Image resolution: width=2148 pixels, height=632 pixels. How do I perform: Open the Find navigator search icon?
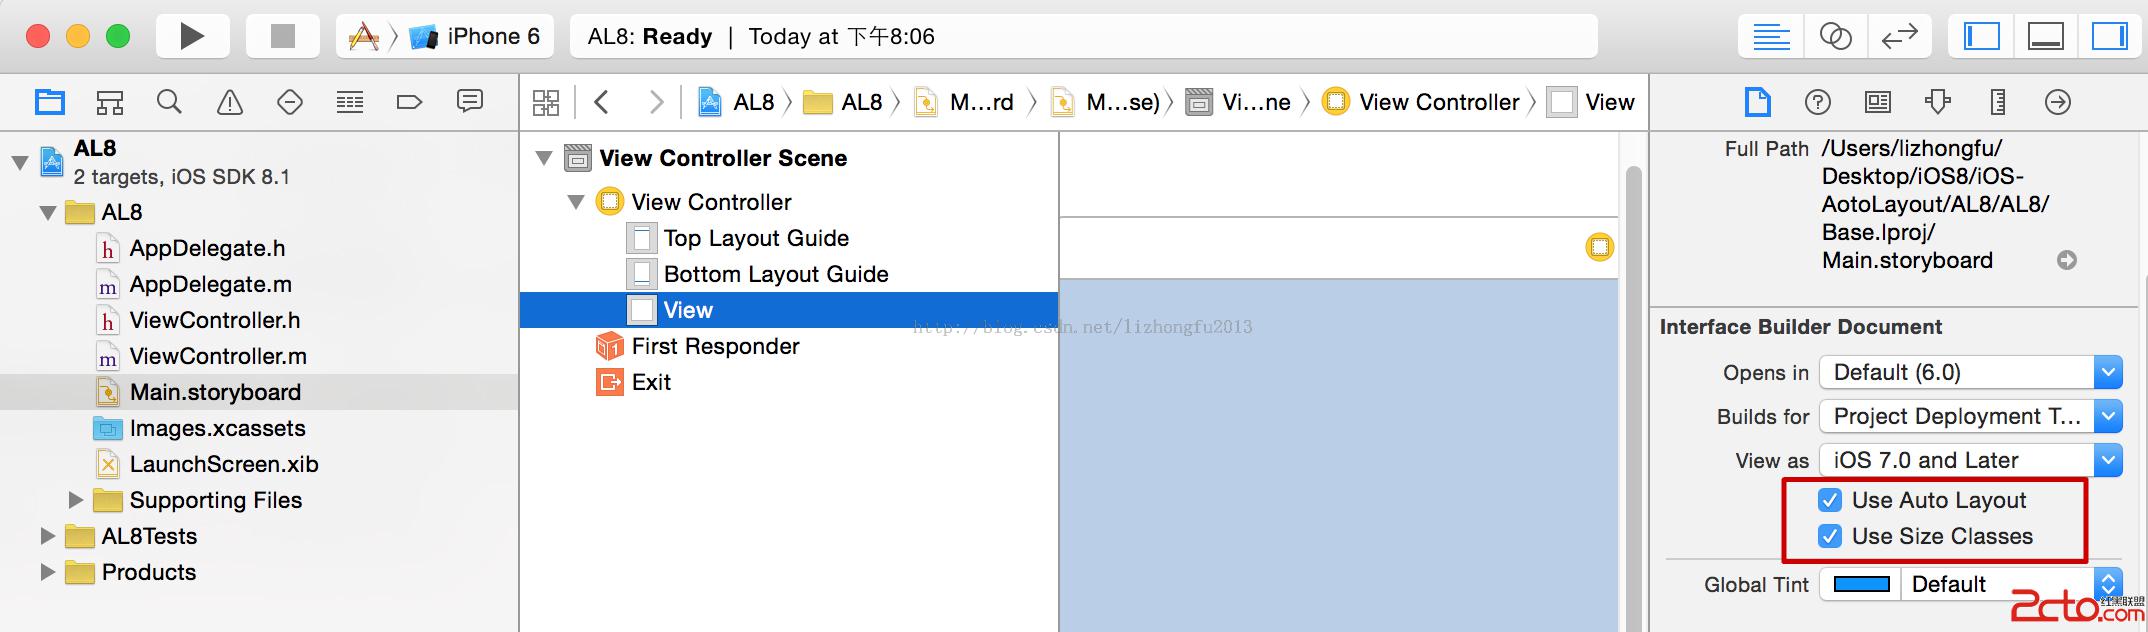pyautogui.click(x=169, y=102)
